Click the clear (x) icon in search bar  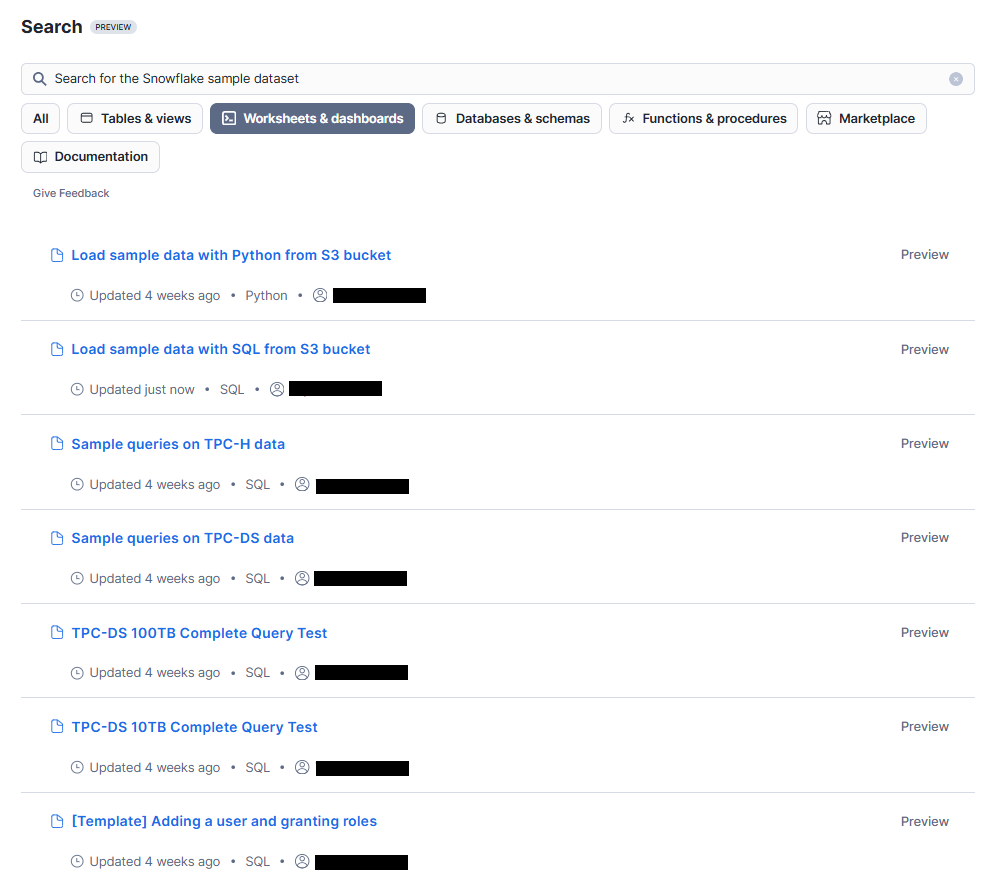[958, 78]
